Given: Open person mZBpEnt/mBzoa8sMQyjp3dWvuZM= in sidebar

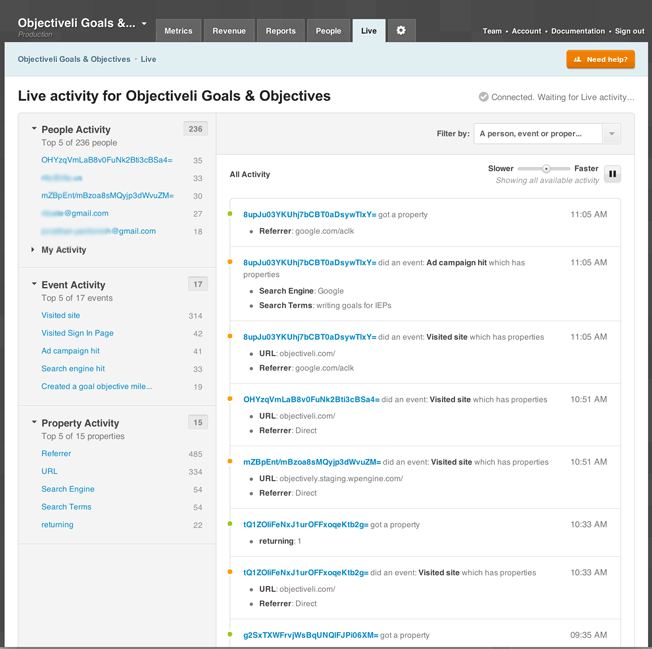Looking at the screenshot, I should (107, 195).
